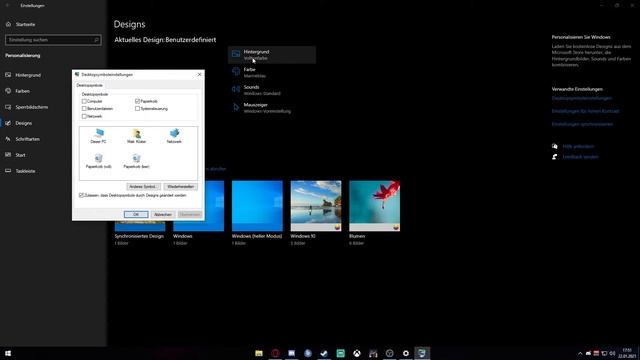Select the Blumen design thumbnail
This screenshot has height=360, width=640.
375,206
